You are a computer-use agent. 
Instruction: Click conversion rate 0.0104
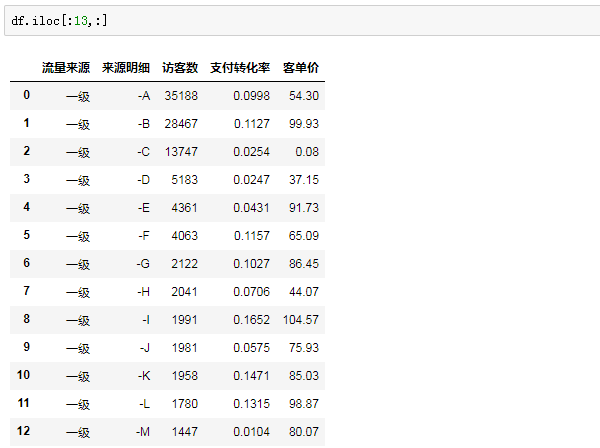pyautogui.click(x=251, y=432)
